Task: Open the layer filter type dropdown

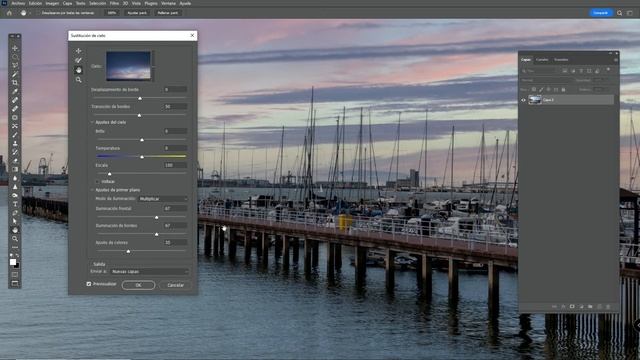Action: [540, 71]
